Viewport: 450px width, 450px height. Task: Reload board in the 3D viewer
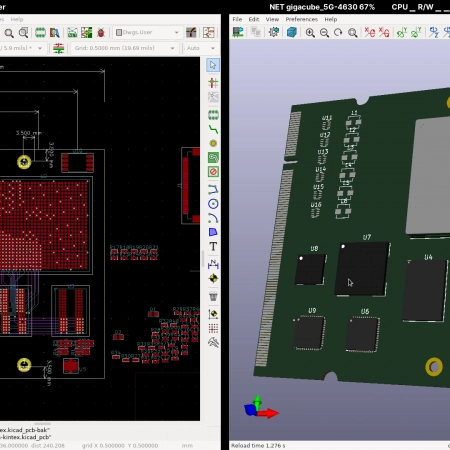click(238, 32)
